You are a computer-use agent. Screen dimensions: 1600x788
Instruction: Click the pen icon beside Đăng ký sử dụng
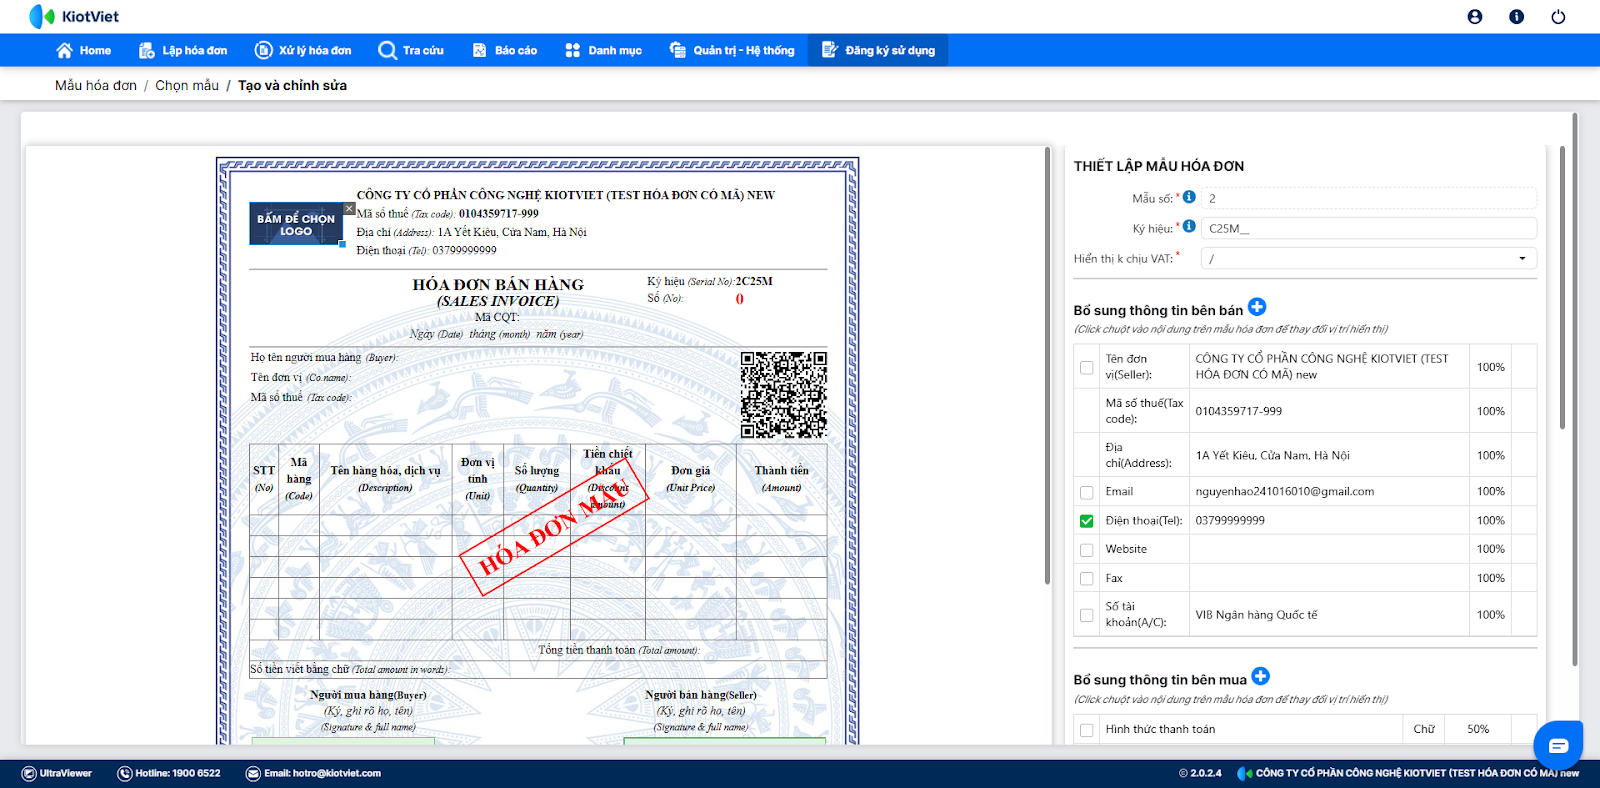pos(830,50)
